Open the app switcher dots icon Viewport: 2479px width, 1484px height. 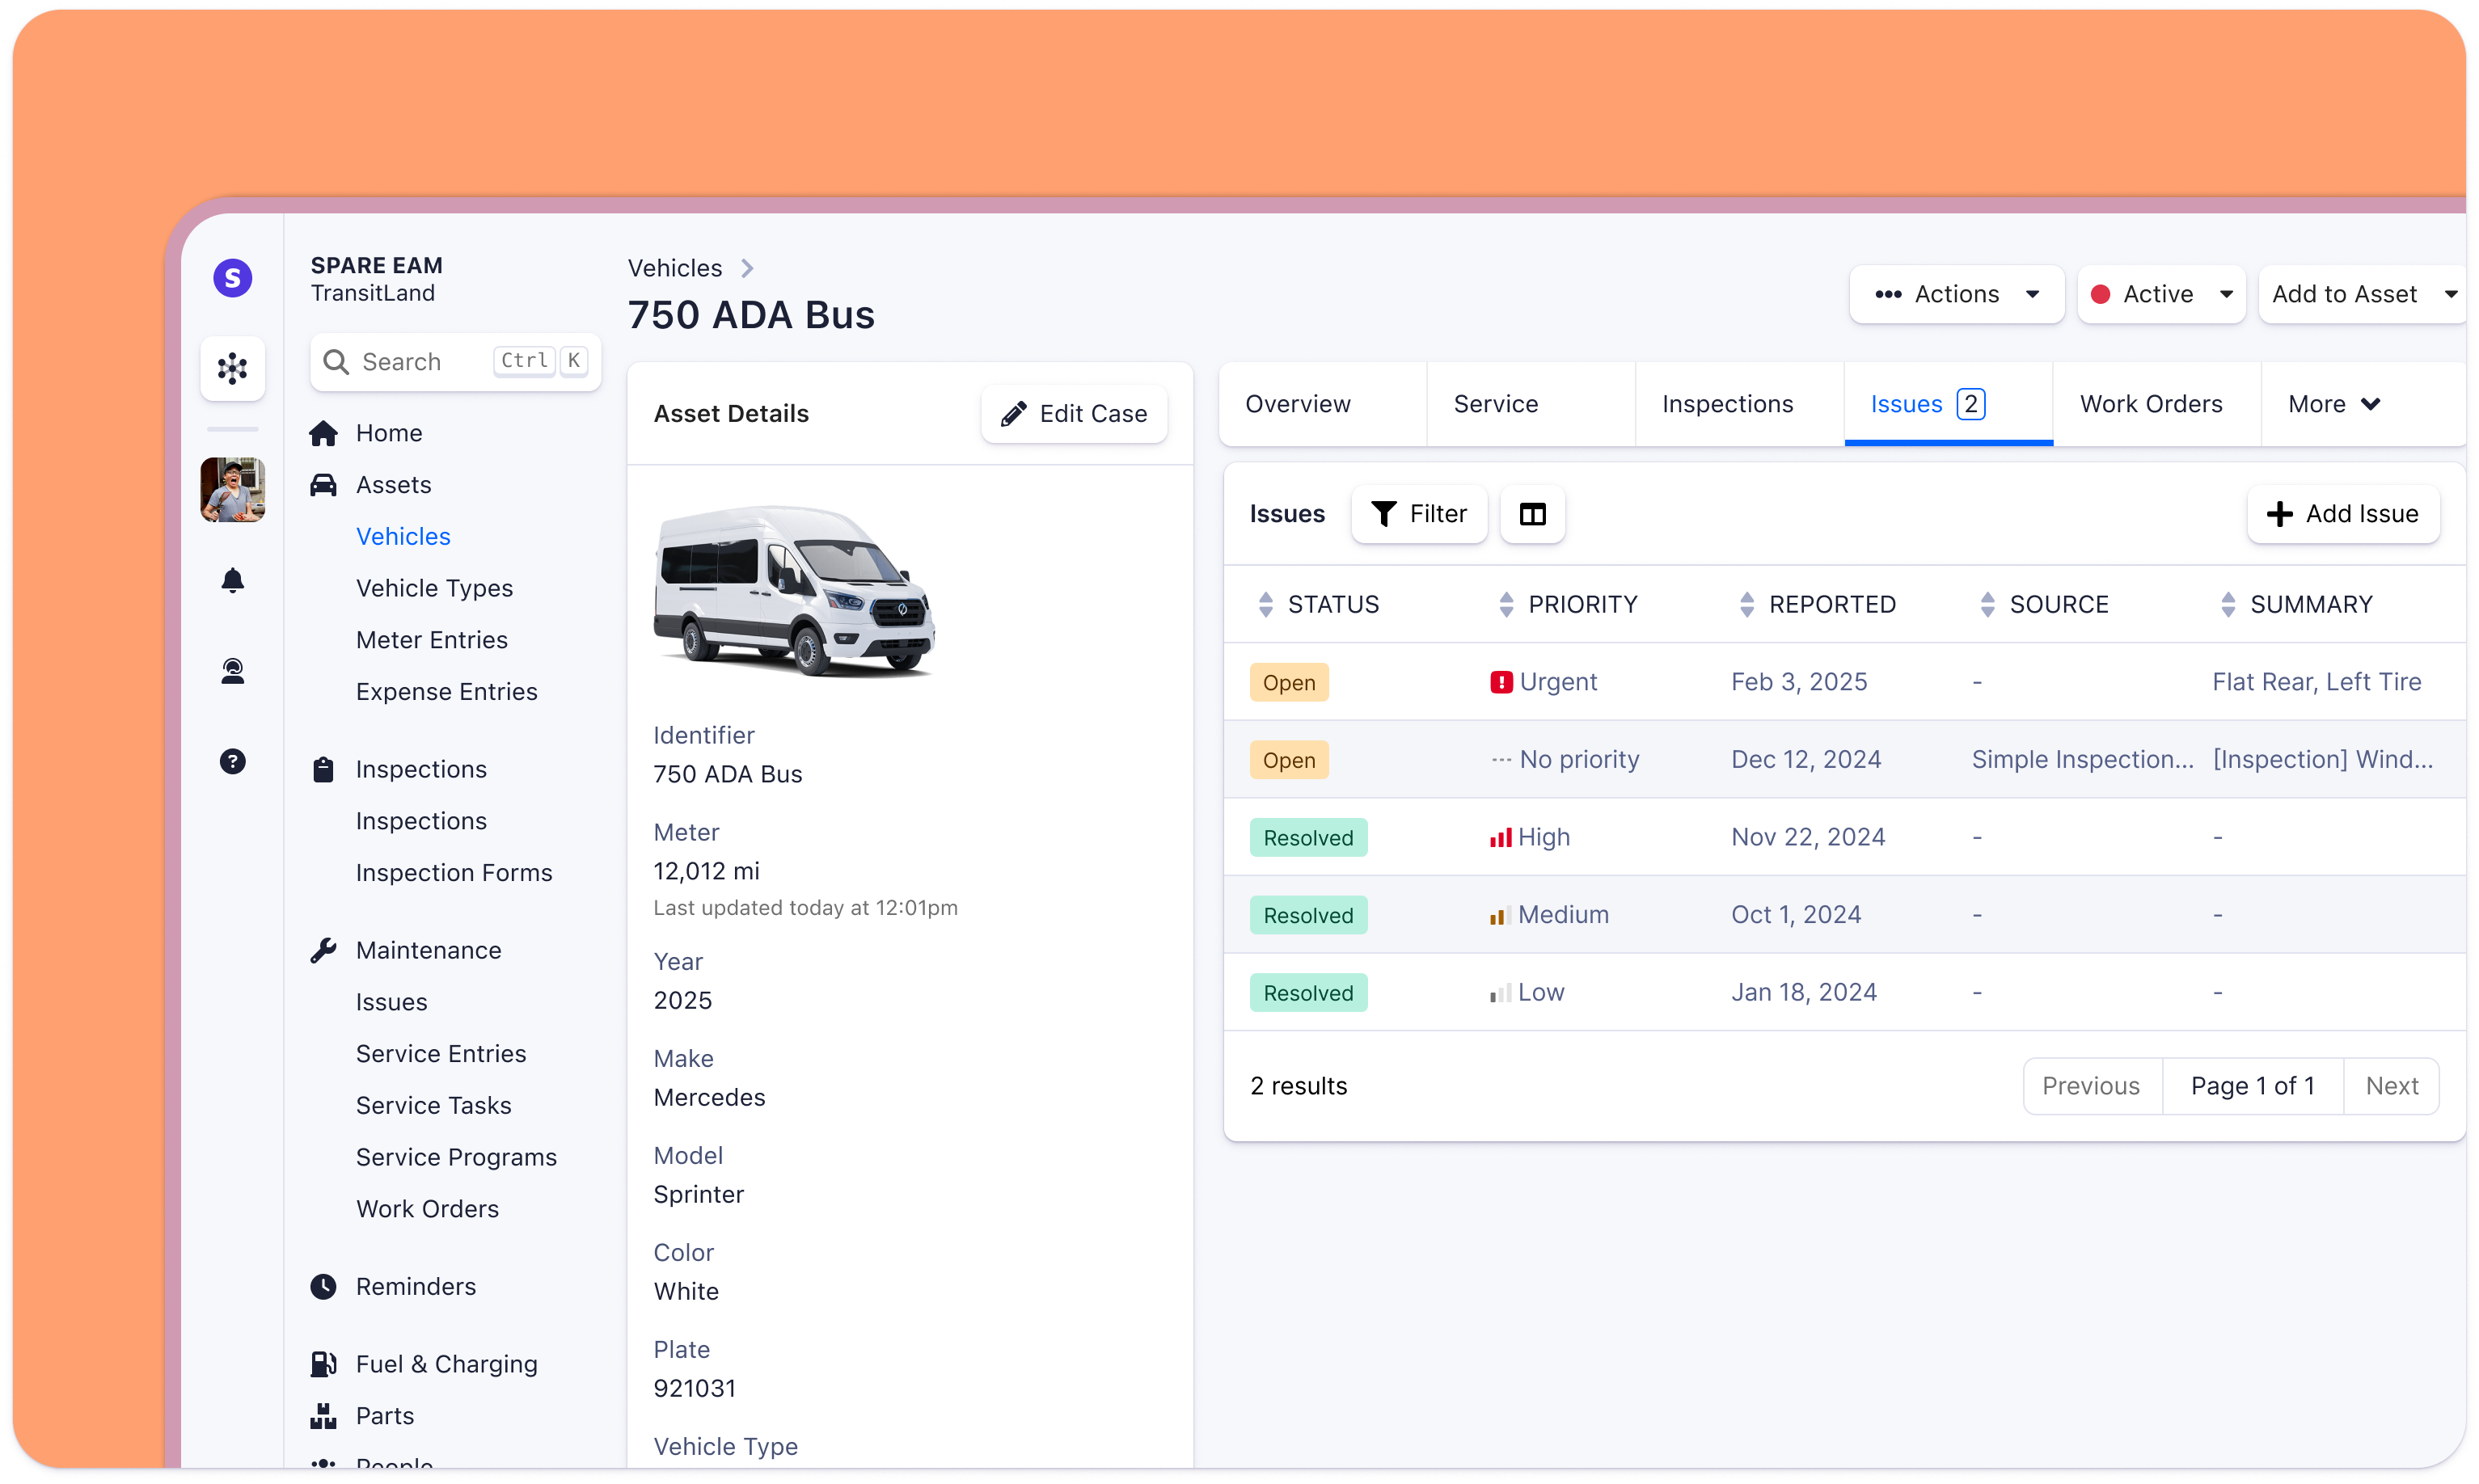pos(232,369)
